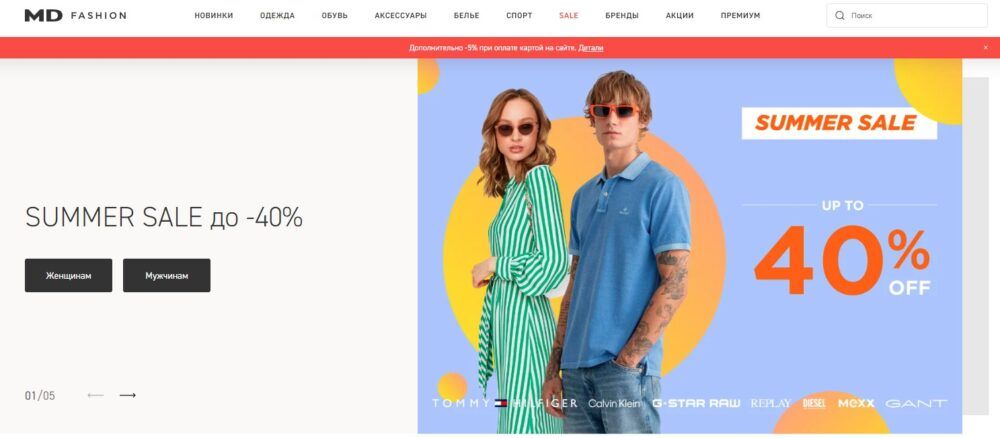Click the MD Fashion logo
1000x438 pixels.
(75, 15)
